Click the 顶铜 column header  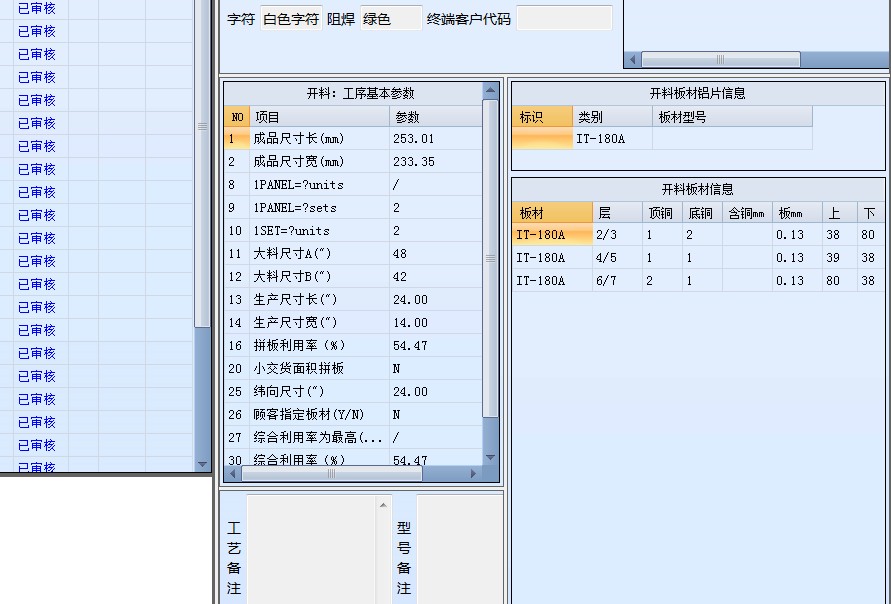tap(663, 213)
